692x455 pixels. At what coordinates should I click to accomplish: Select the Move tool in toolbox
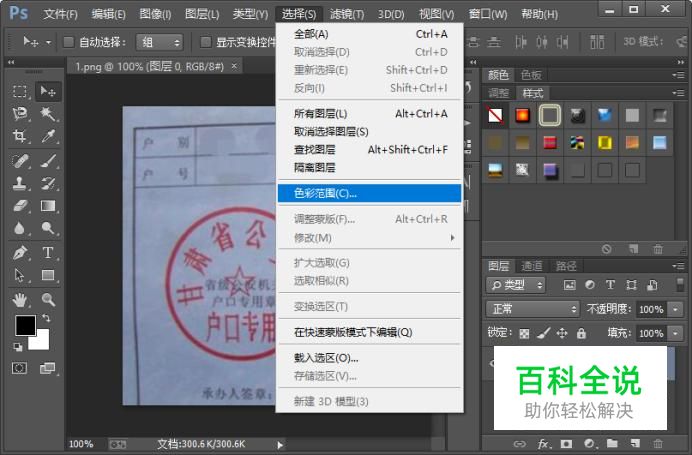[x=48, y=91]
